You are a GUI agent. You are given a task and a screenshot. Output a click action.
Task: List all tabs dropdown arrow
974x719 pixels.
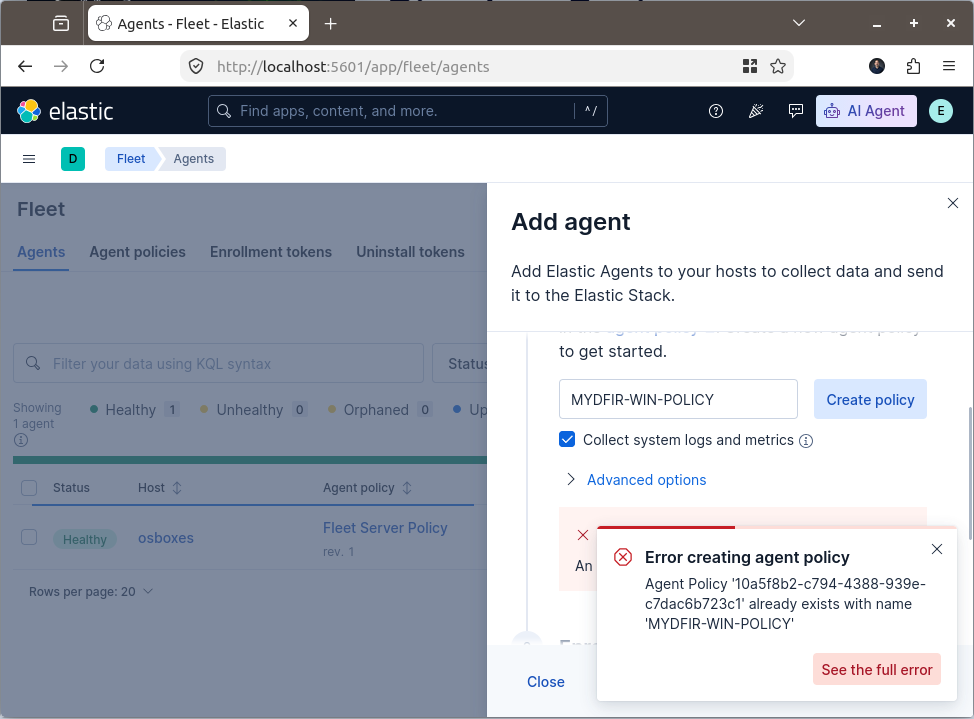click(799, 23)
